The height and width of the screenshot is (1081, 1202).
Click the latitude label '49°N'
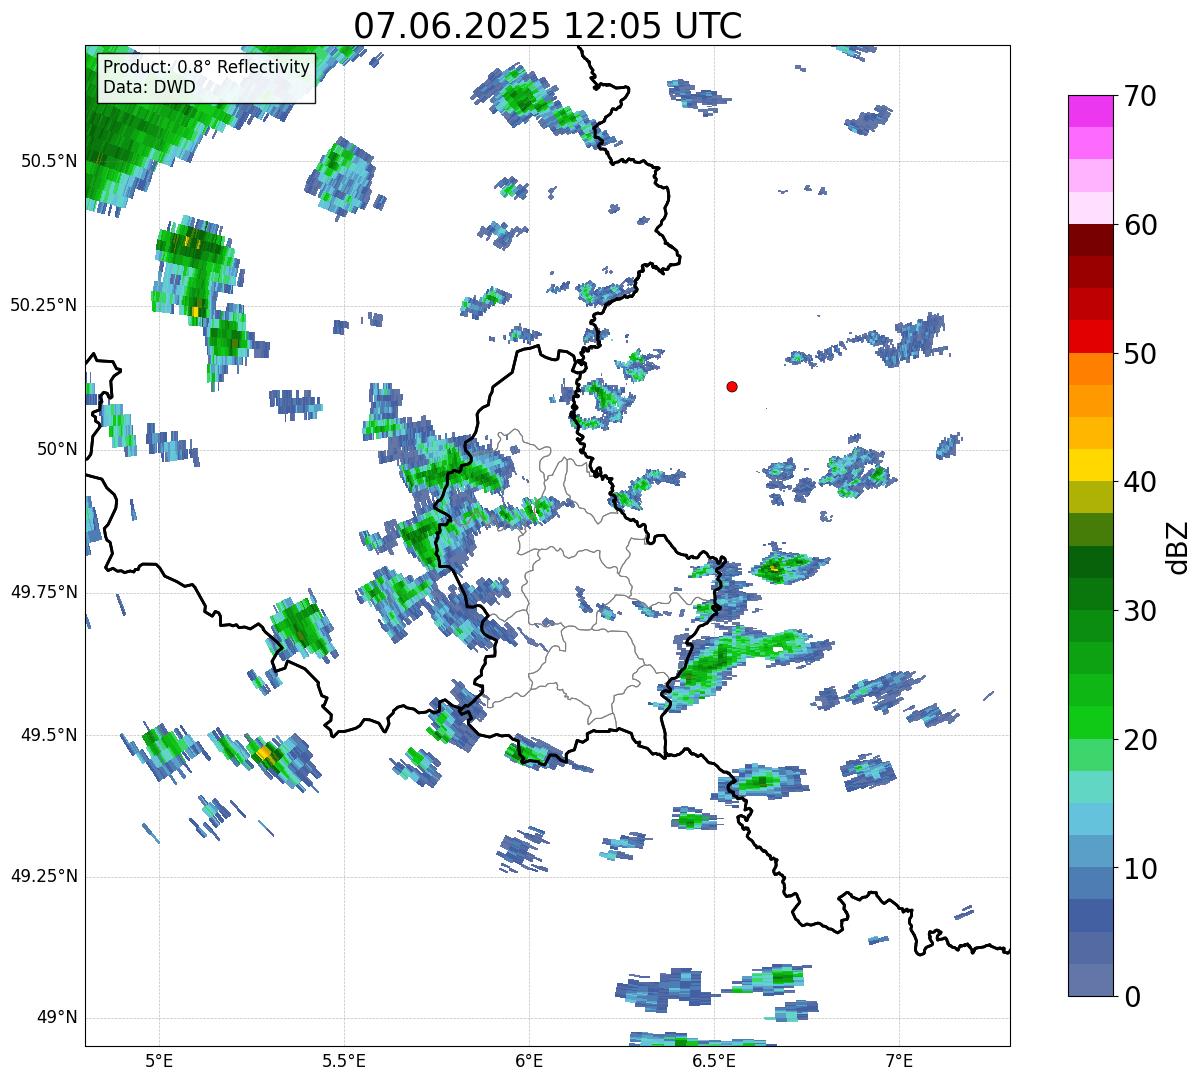[57, 1018]
